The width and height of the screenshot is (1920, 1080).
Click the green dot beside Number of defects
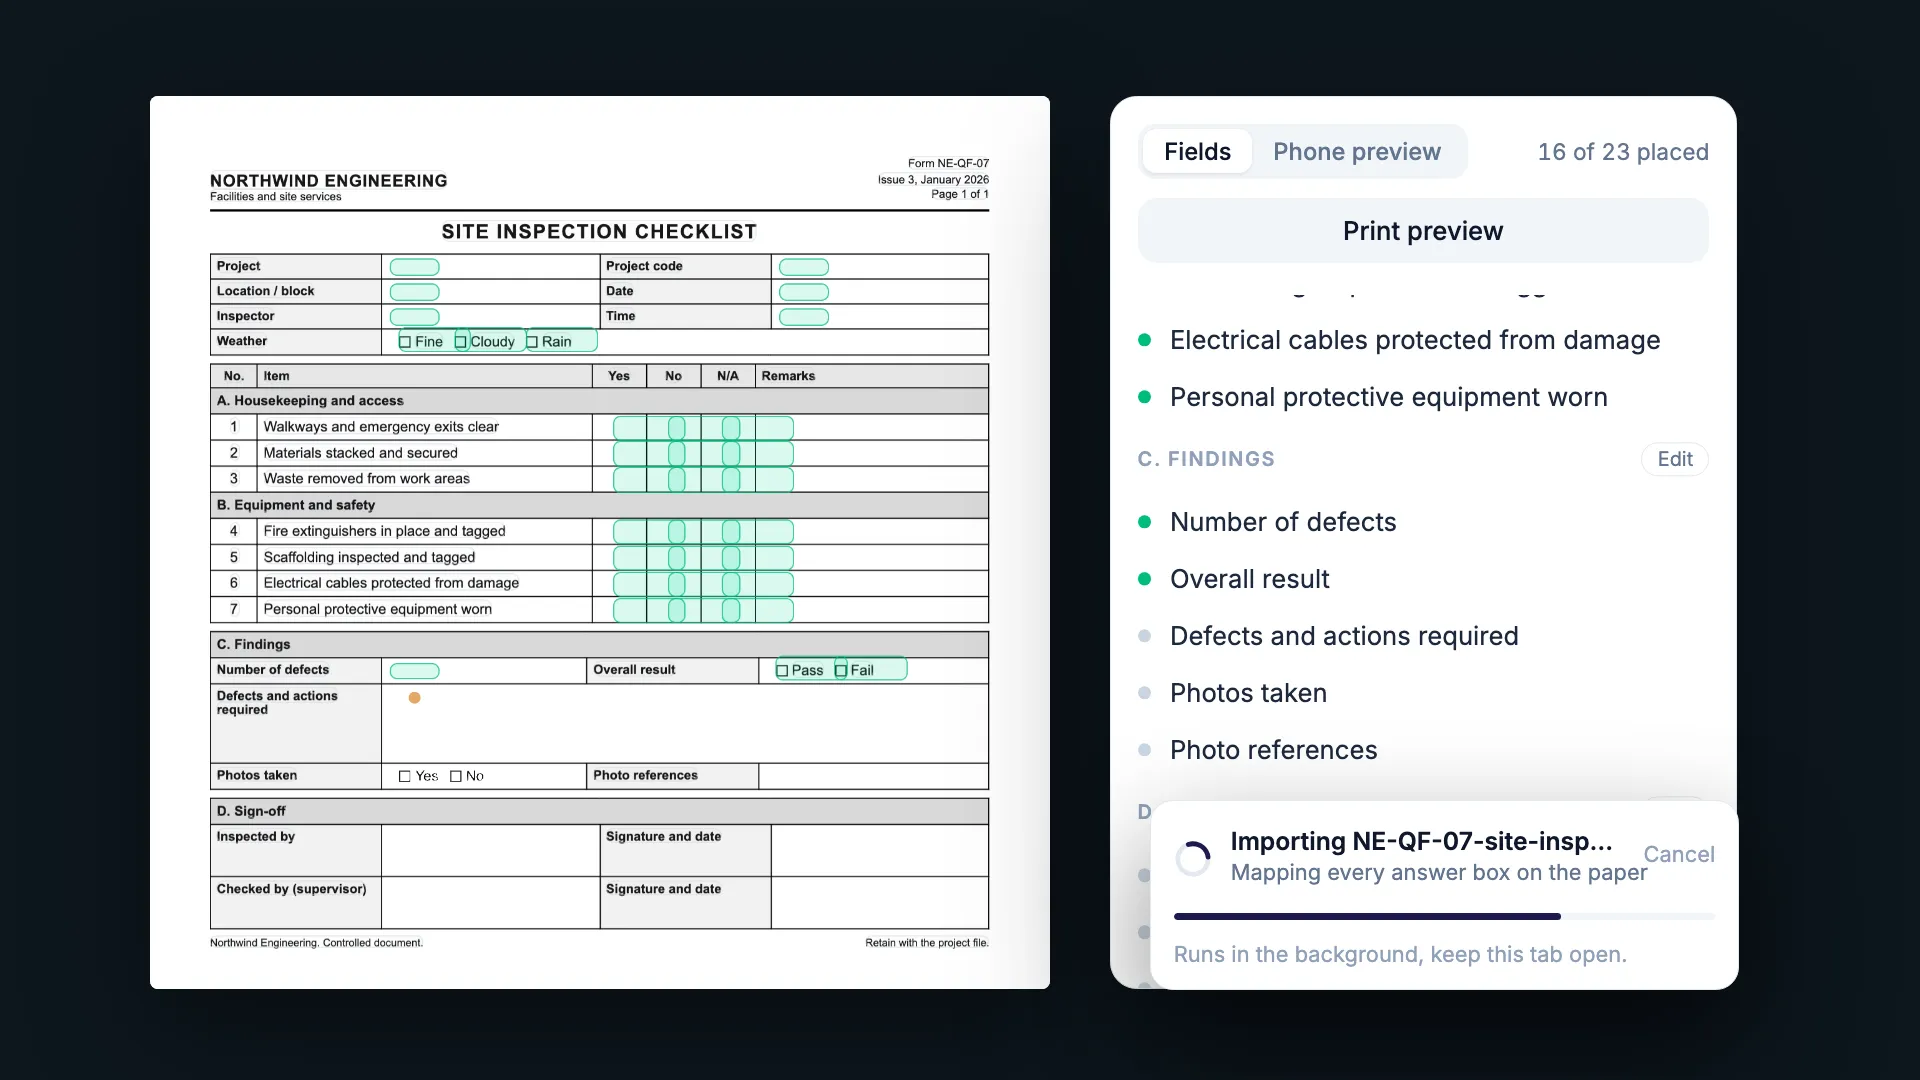tap(1145, 522)
